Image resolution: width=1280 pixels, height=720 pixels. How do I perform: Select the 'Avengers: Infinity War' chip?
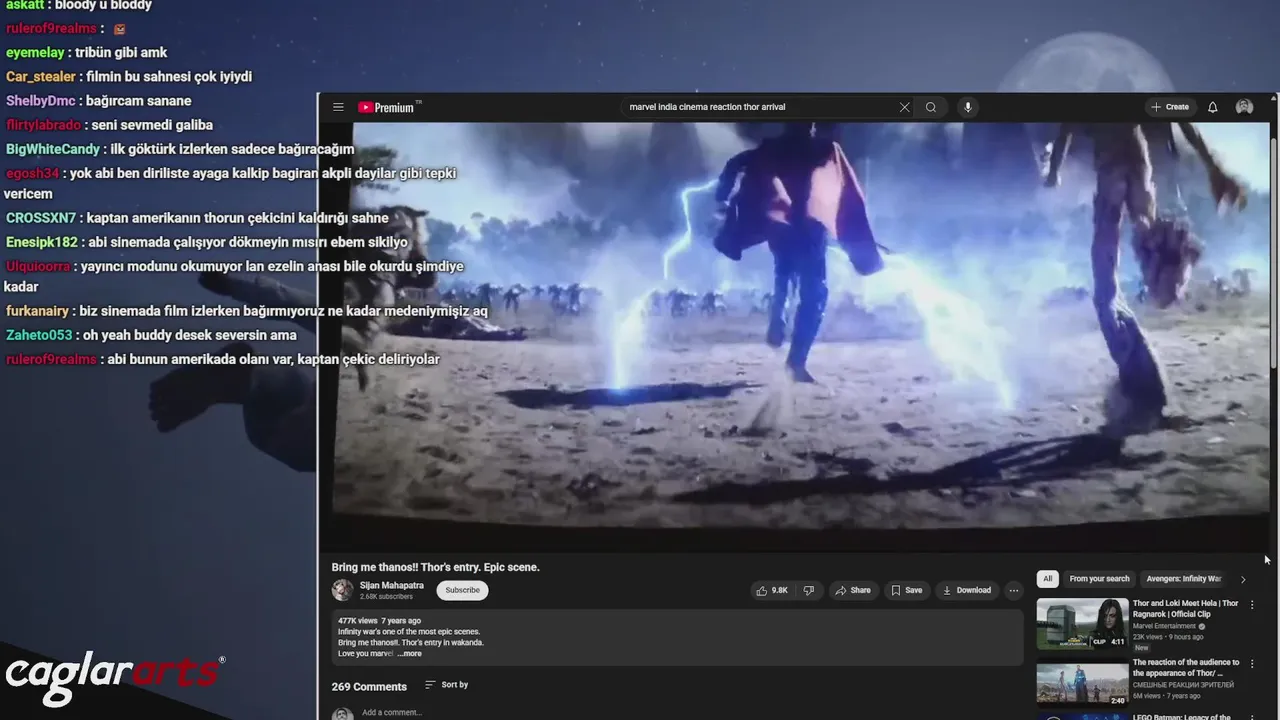(x=1183, y=579)
